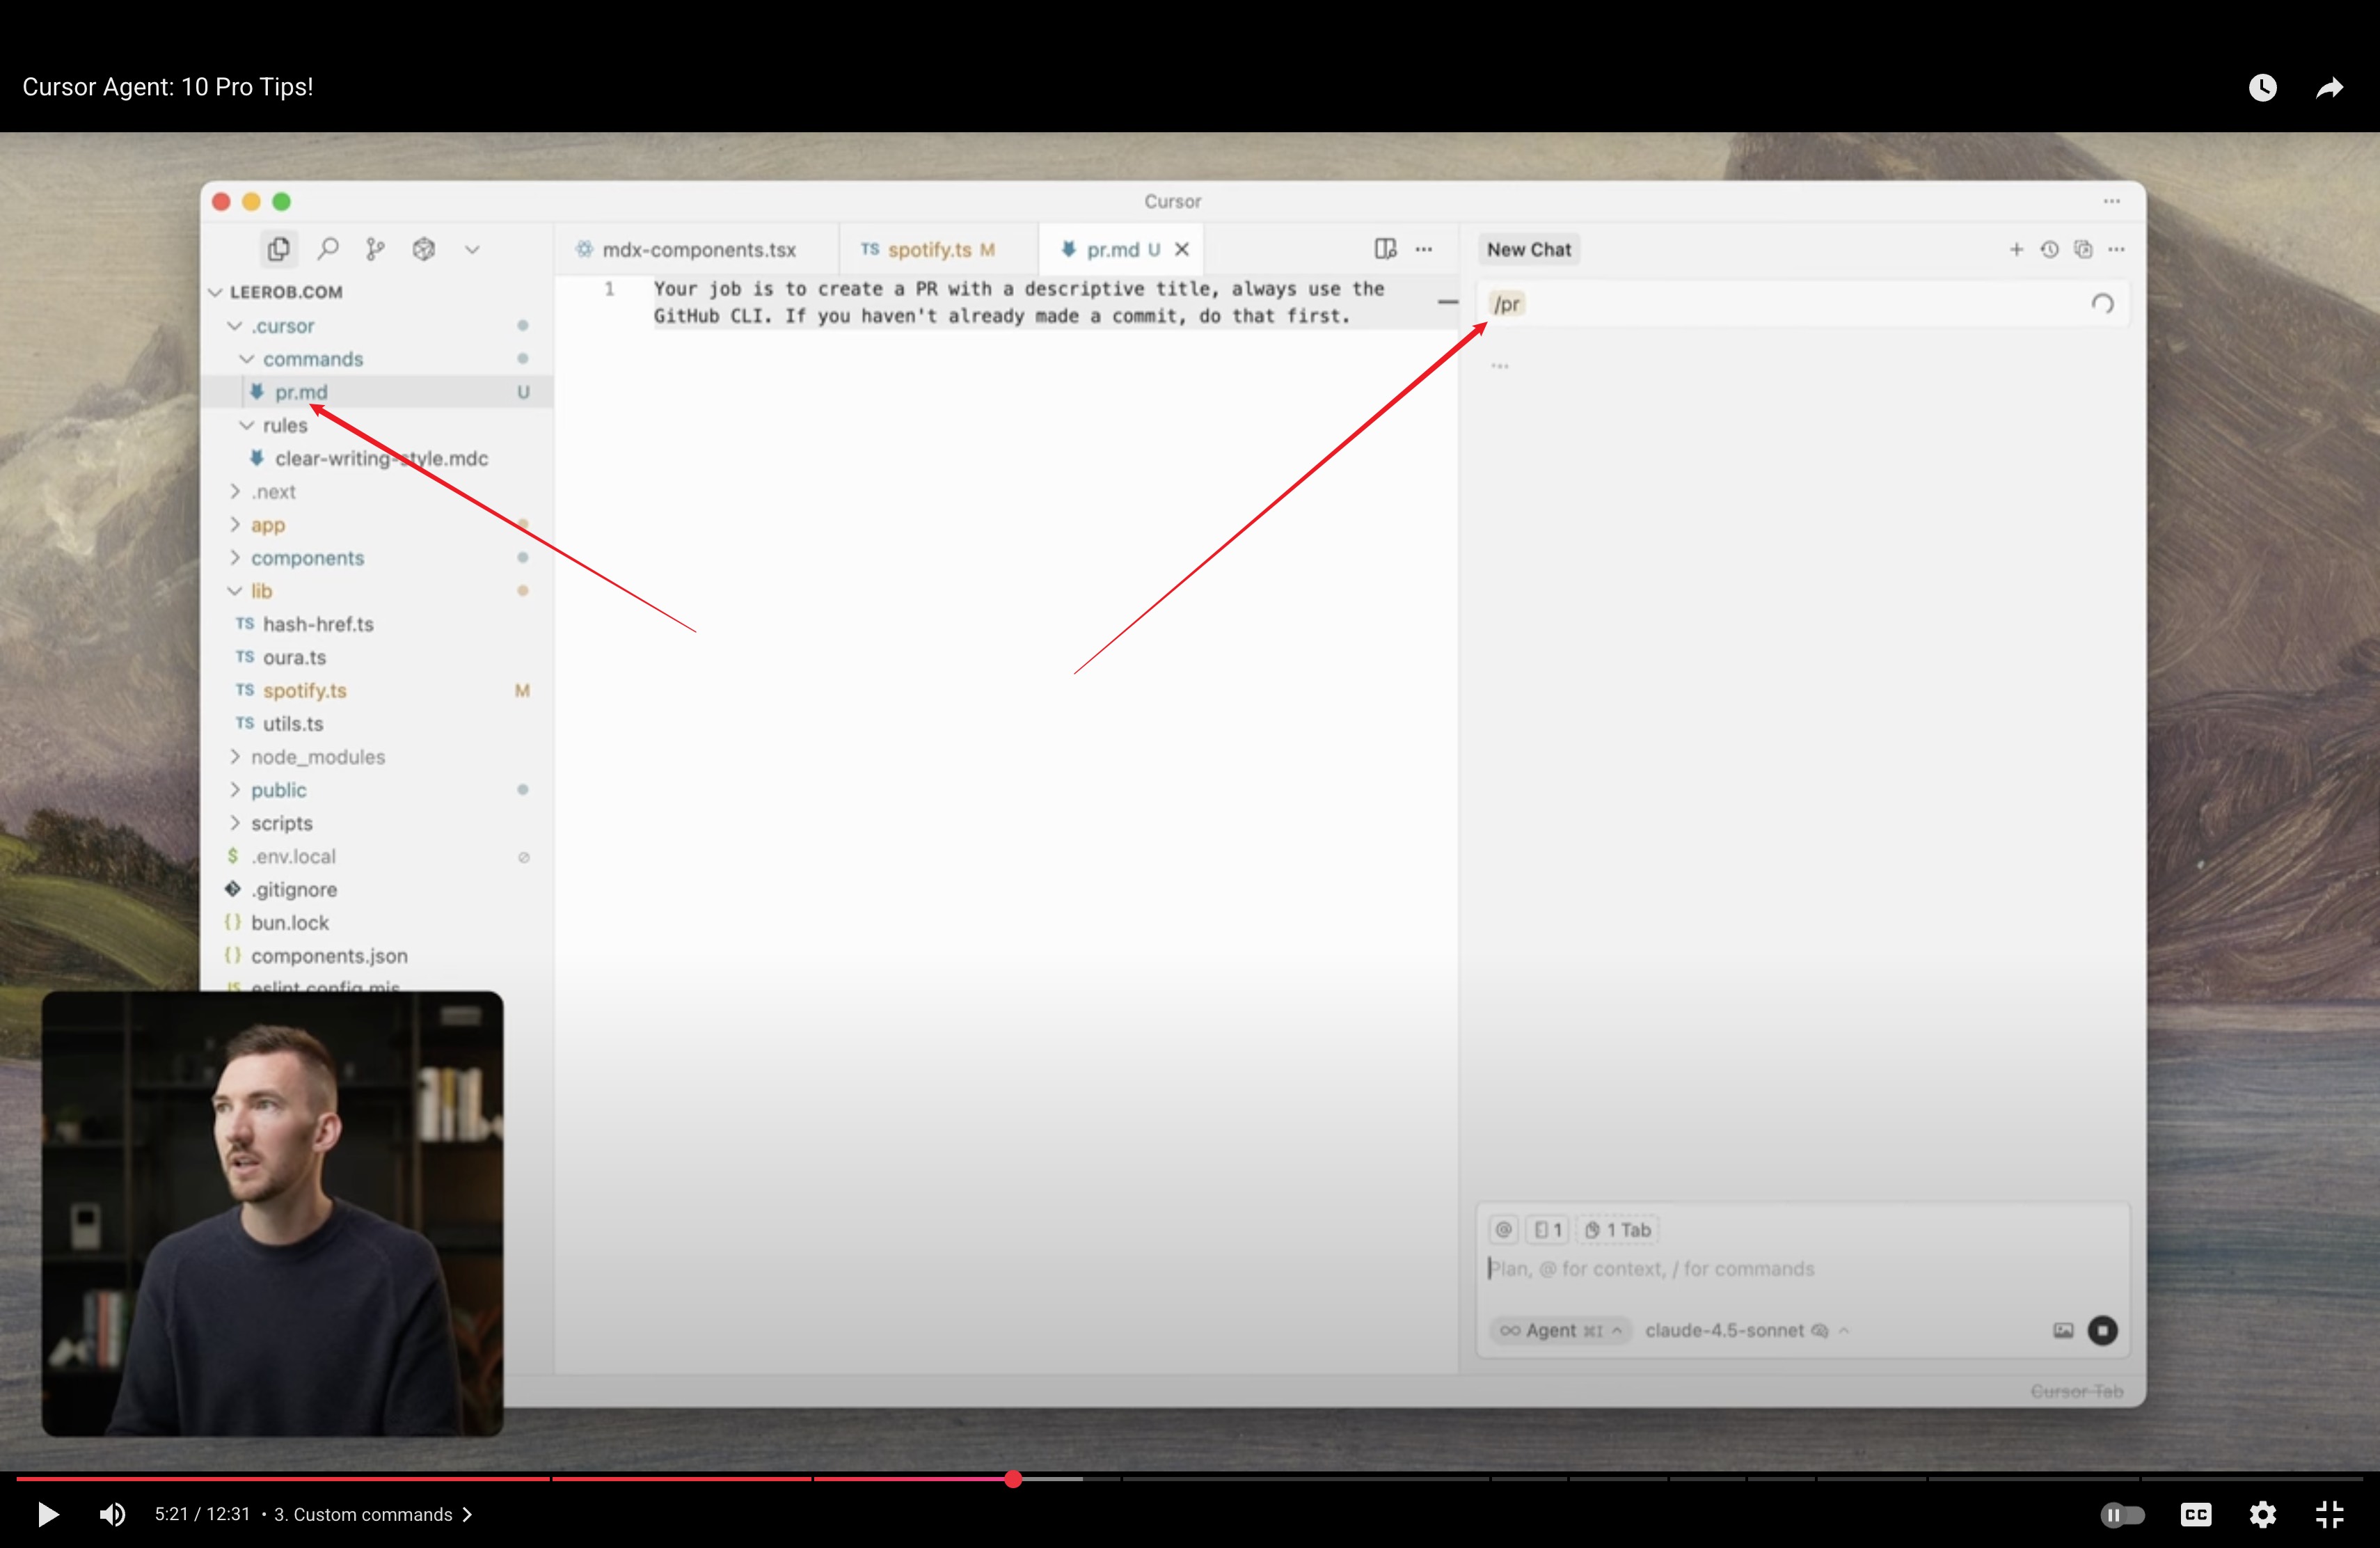Open the Source Control branch icon
This screenshot has width=2380, height=1548.
coord(375,249)
